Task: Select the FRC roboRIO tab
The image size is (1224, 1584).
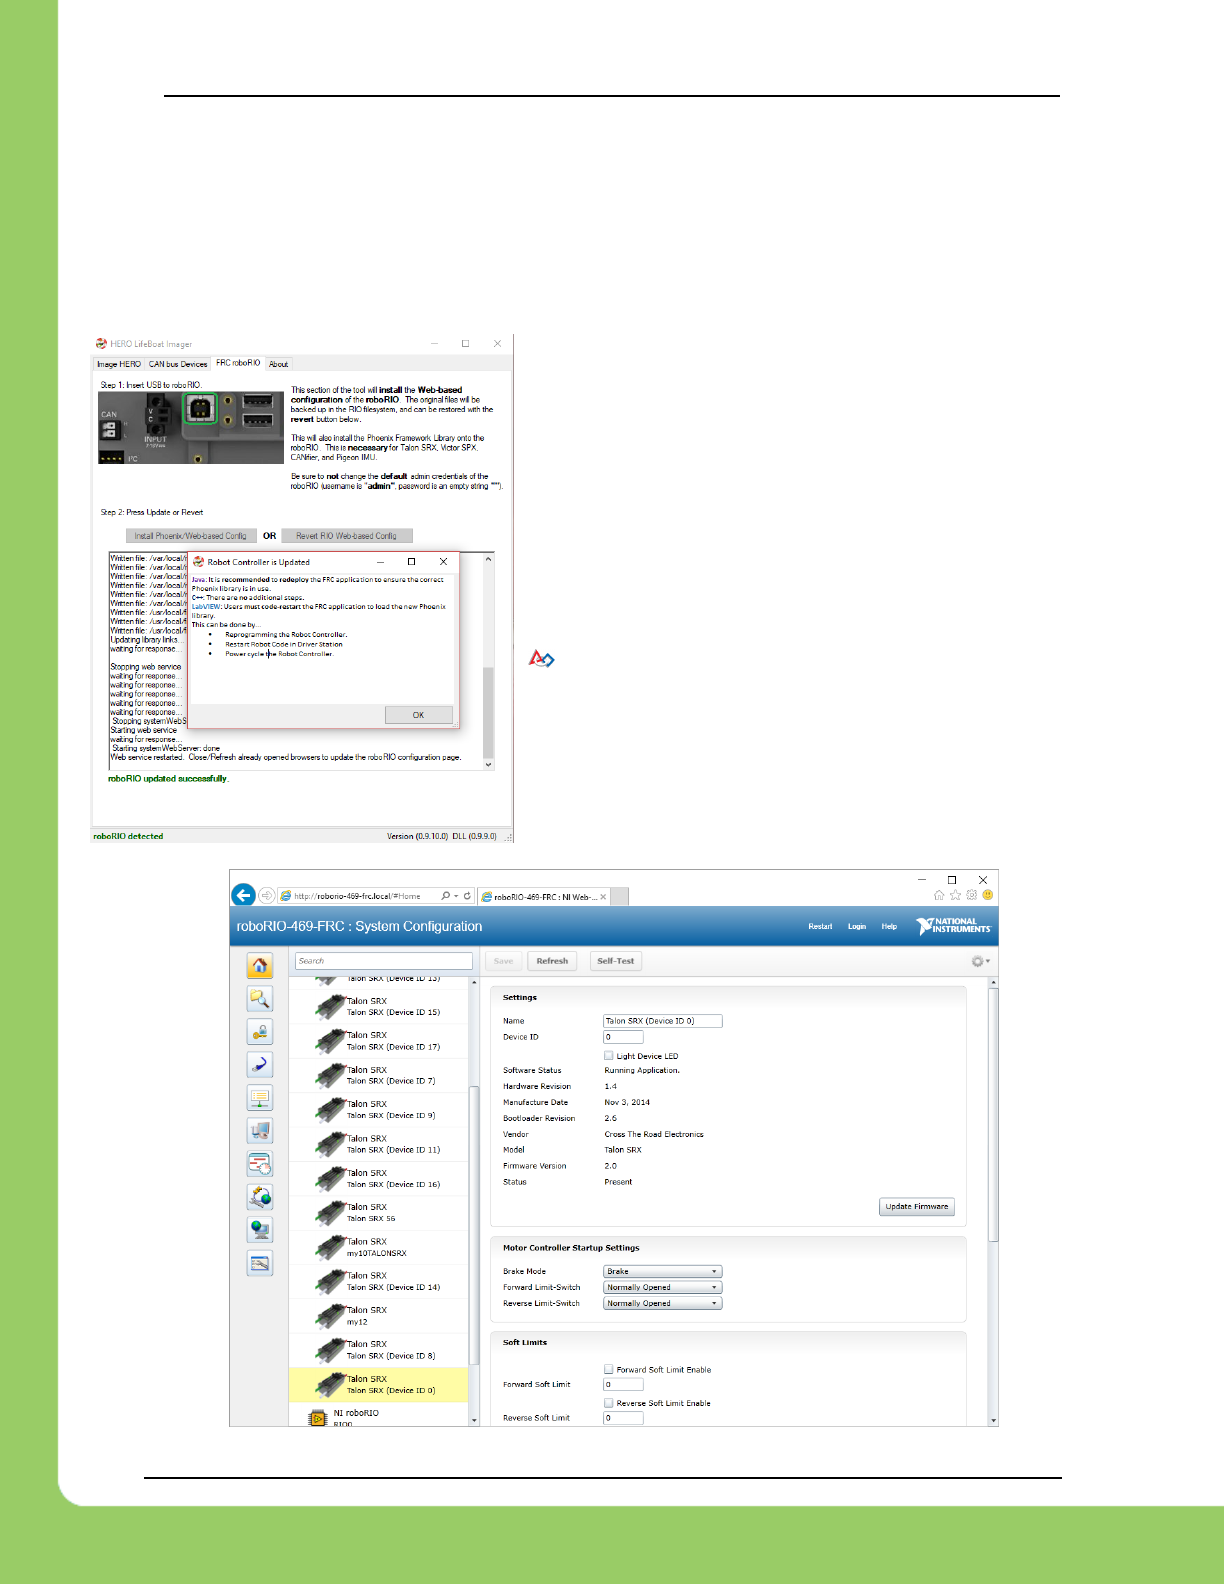Action: [238, 363]
